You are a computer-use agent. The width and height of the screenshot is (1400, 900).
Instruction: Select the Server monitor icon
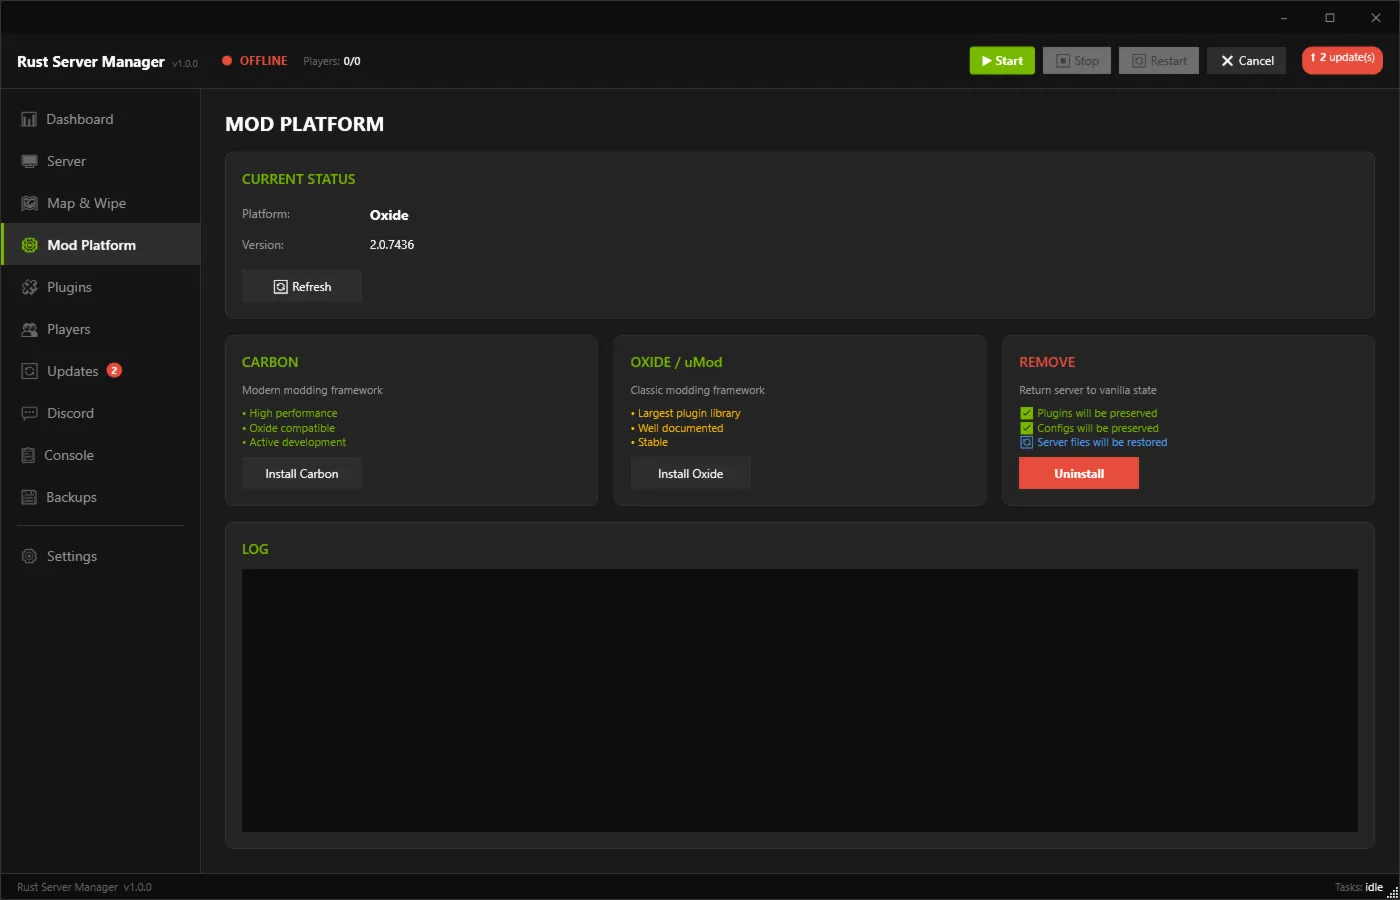tap(29, 161)
